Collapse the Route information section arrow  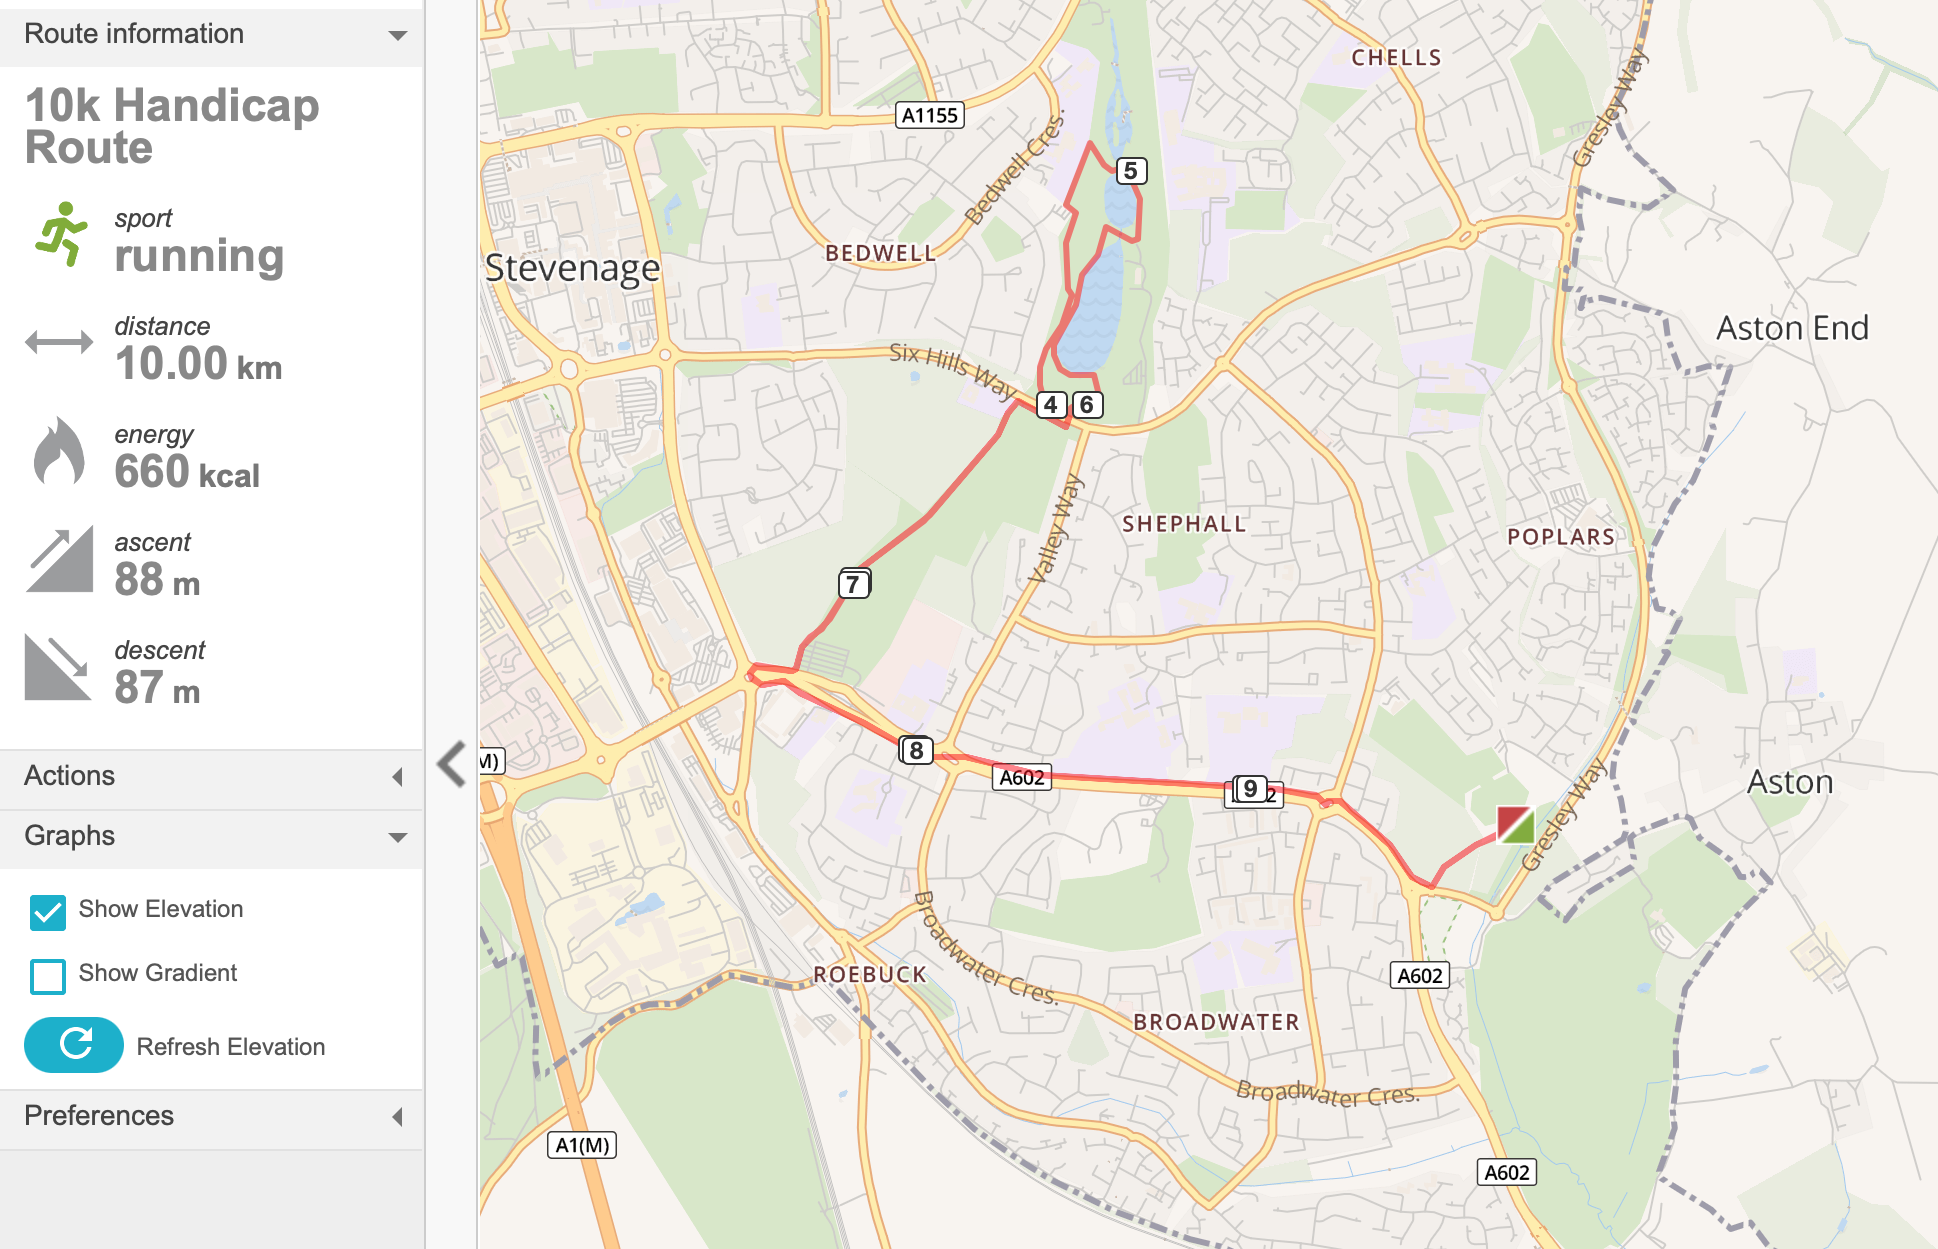[x=398, y=35]
